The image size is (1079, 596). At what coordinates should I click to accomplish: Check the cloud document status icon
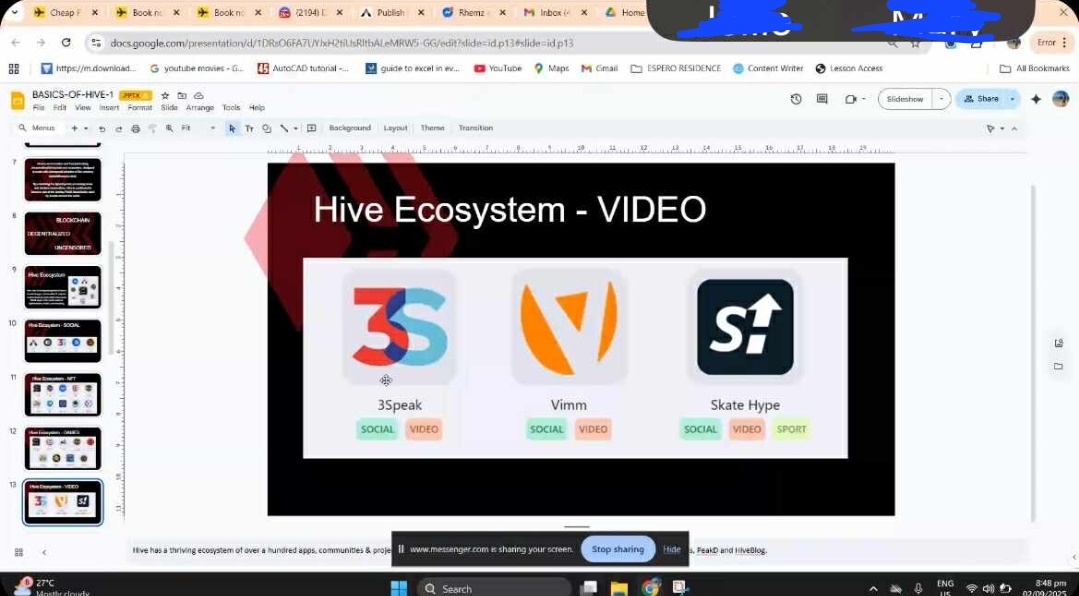(x=199, y=96)
